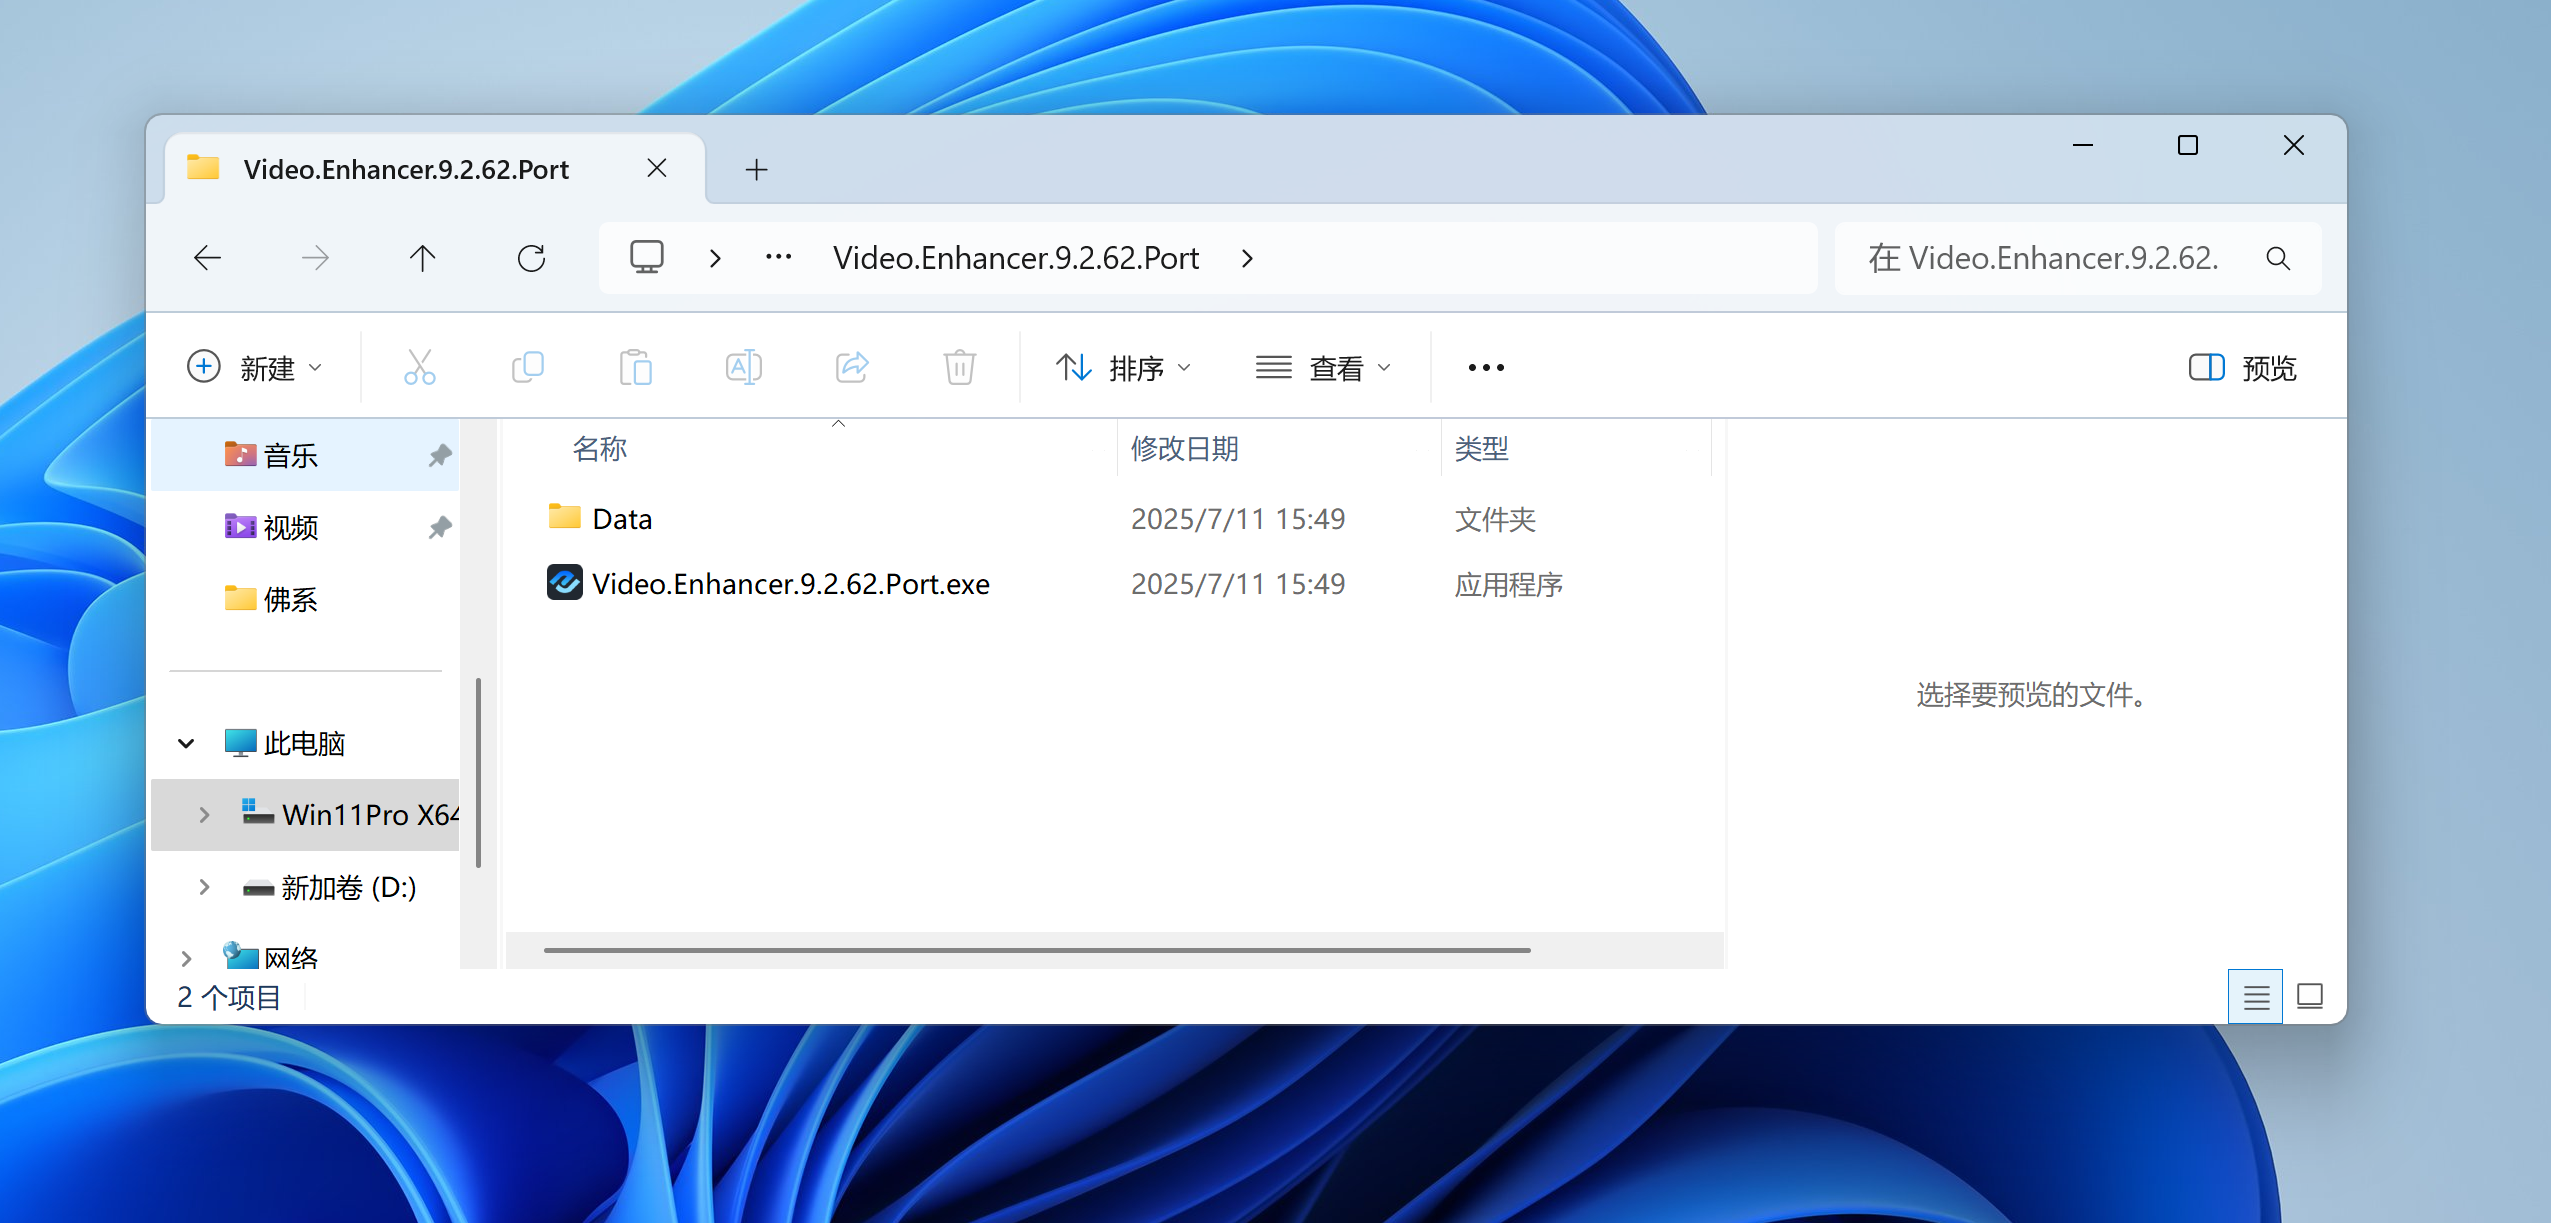Click the Rename icon
The image size is (2551, 1223).
743,367
